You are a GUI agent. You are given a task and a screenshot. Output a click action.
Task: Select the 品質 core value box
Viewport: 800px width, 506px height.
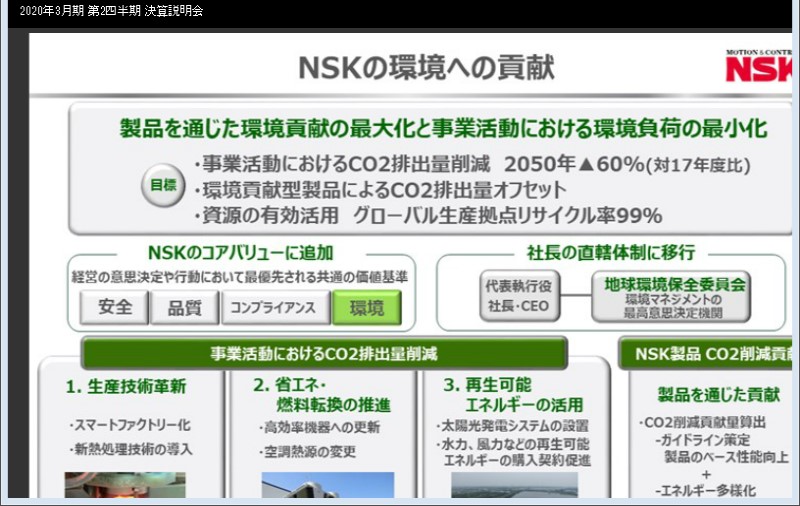point(185,308)
